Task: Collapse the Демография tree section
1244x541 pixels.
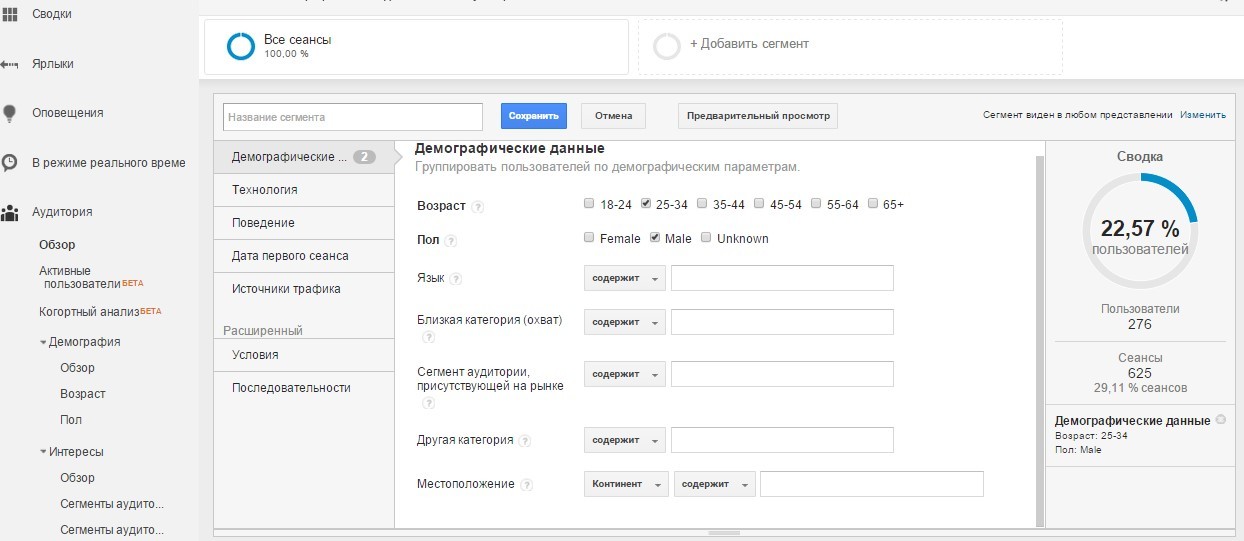Action: click(43, 342)
